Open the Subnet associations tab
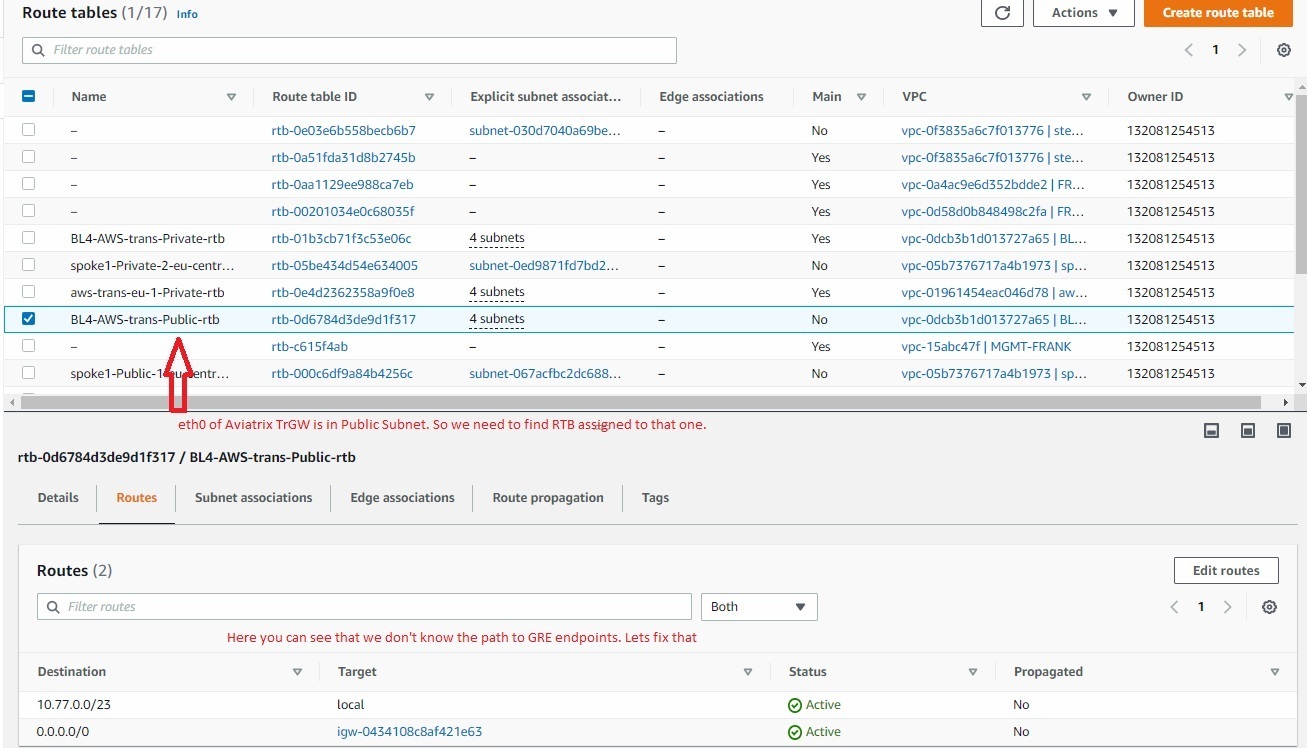The image size is (1307, 748). click(x=253, y=498)
